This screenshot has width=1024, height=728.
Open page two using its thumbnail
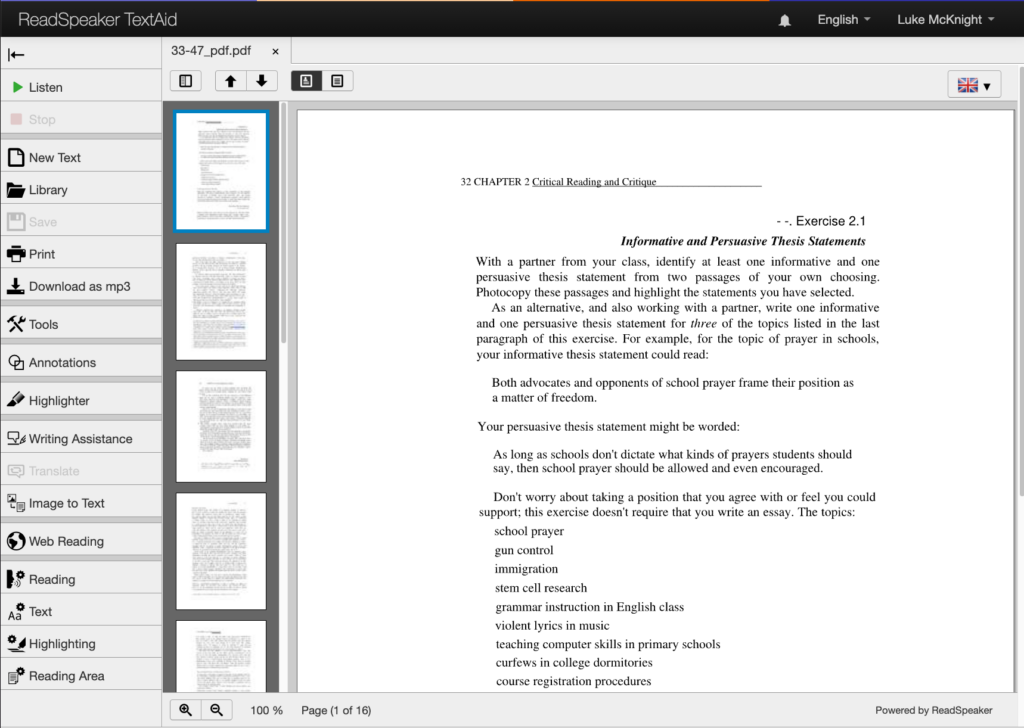pos(220,301)
